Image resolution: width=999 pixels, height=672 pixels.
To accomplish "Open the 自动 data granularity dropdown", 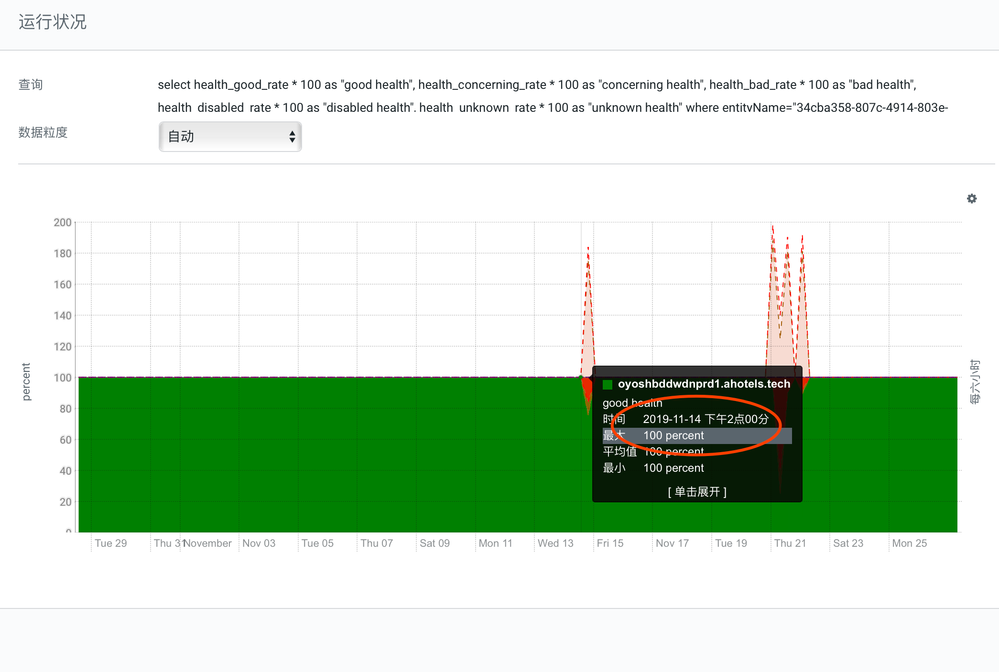I will point(230,137).
